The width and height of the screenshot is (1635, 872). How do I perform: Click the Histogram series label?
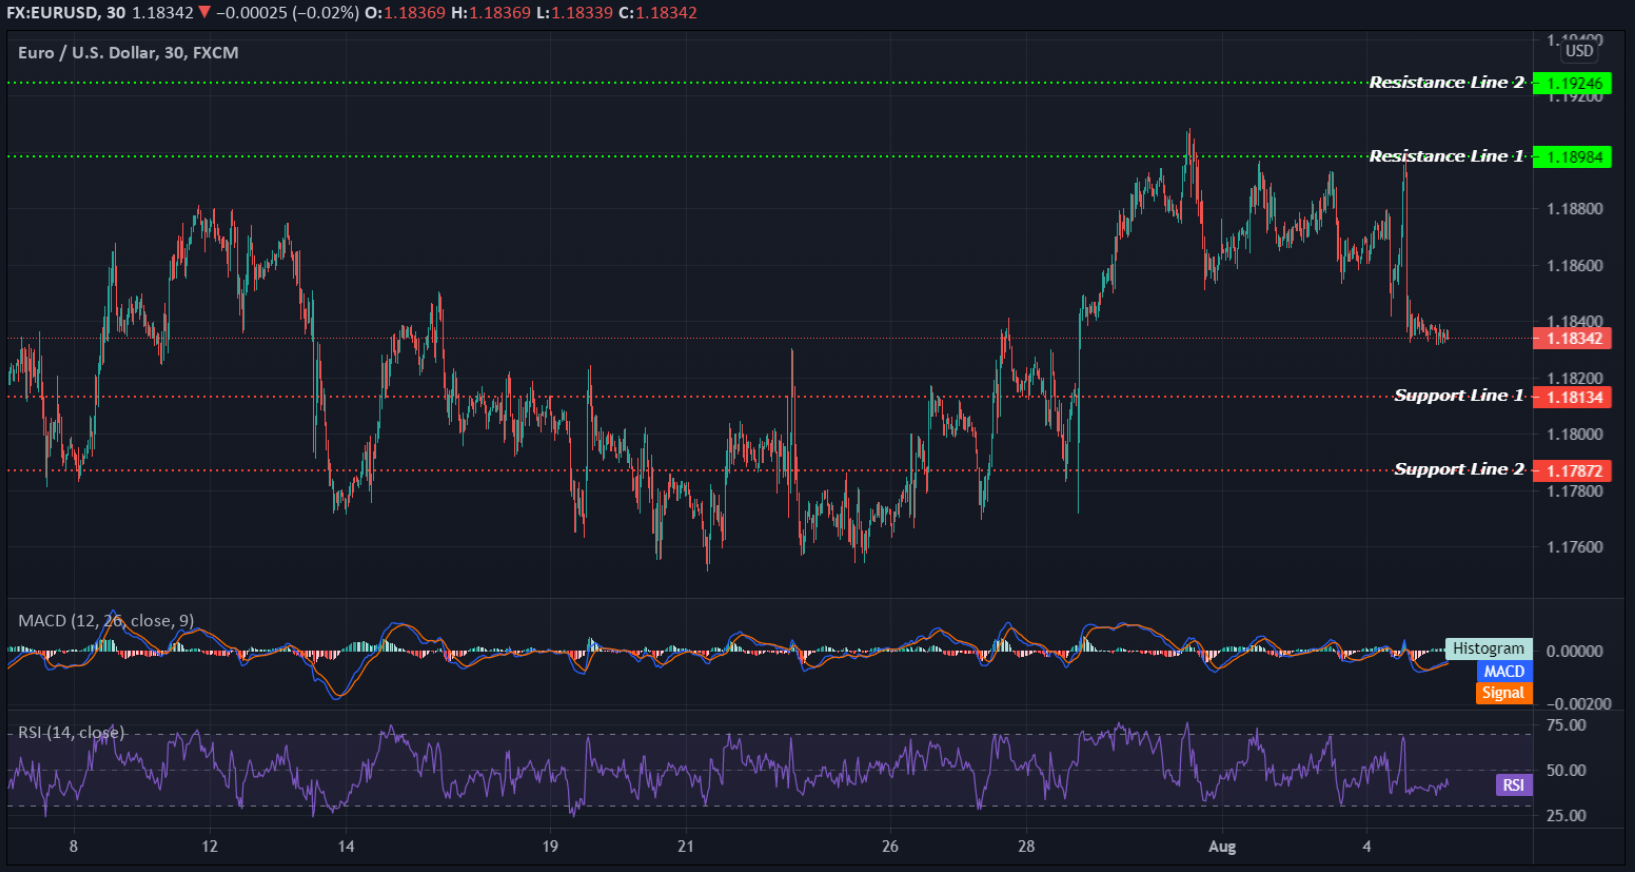(x=1489, y=649)
